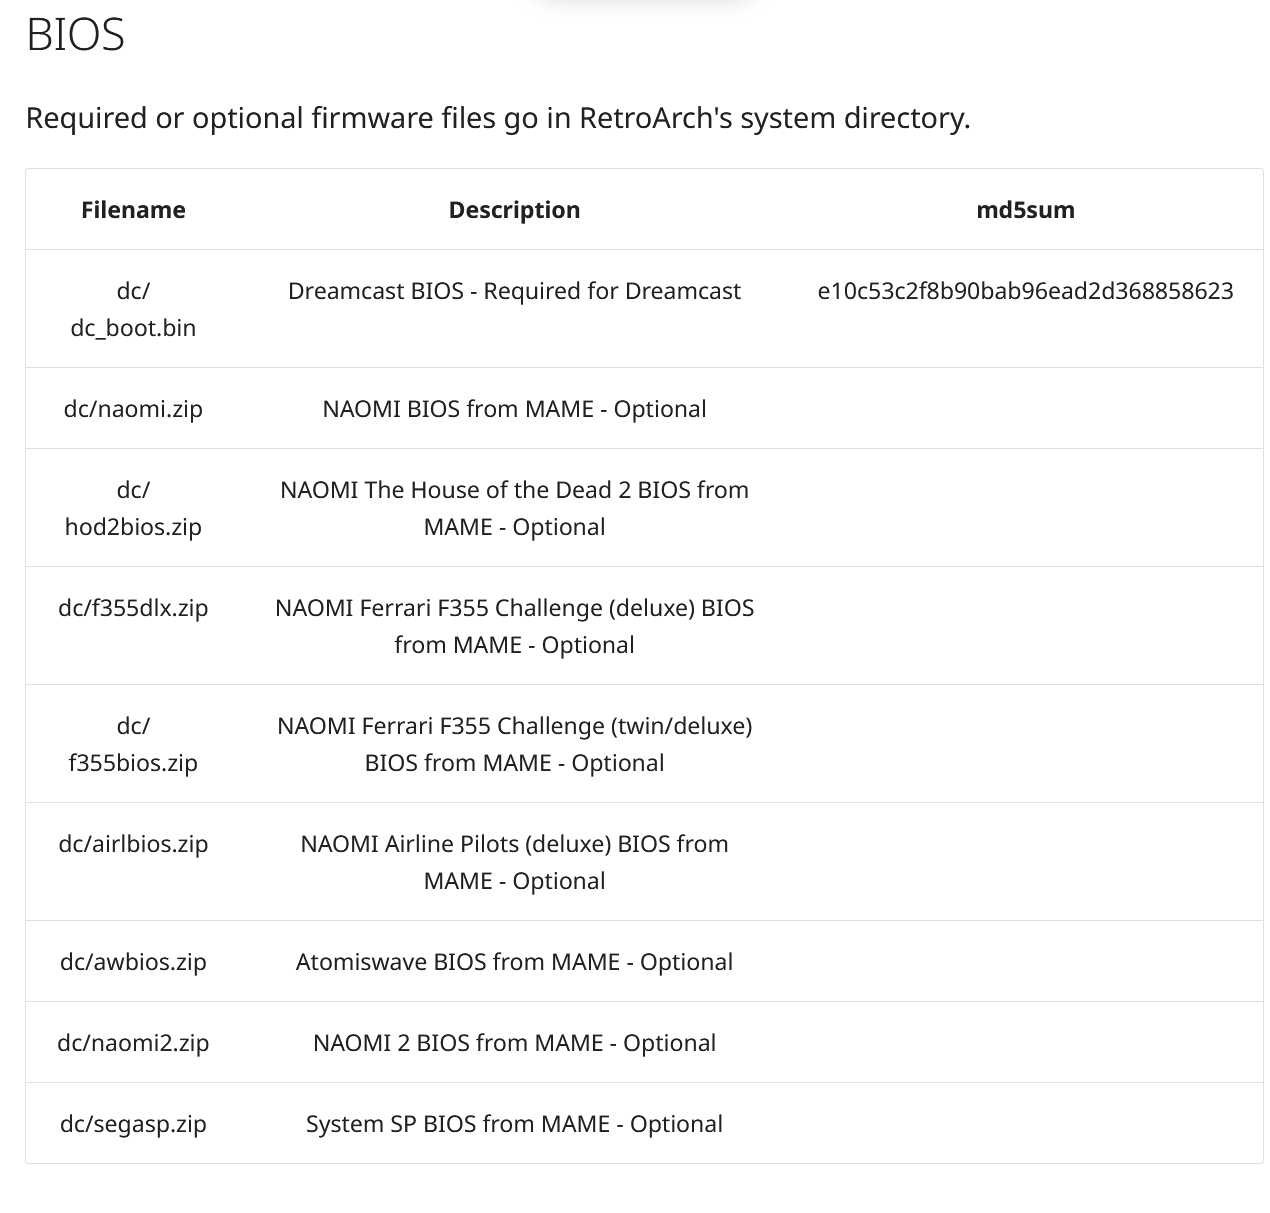1270x1213 pixels.
Task: Click the dc/hod2bios.zip filename cell
Action: [133, 508]
